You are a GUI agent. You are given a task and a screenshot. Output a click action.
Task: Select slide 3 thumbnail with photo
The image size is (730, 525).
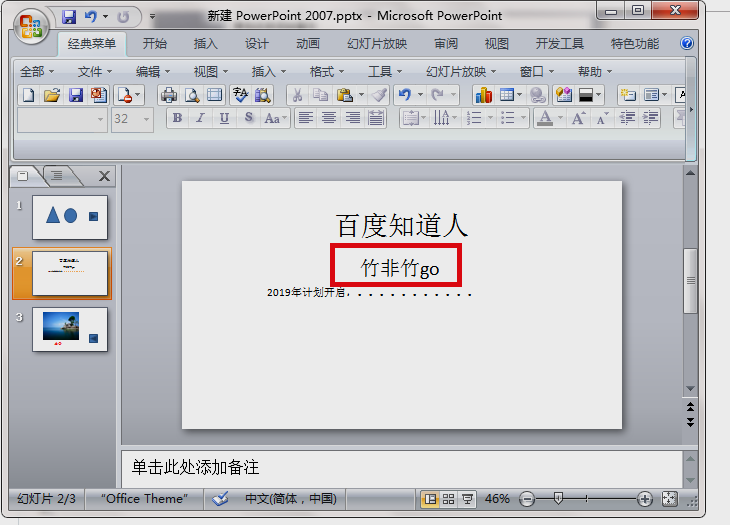[x=70, y=330]
